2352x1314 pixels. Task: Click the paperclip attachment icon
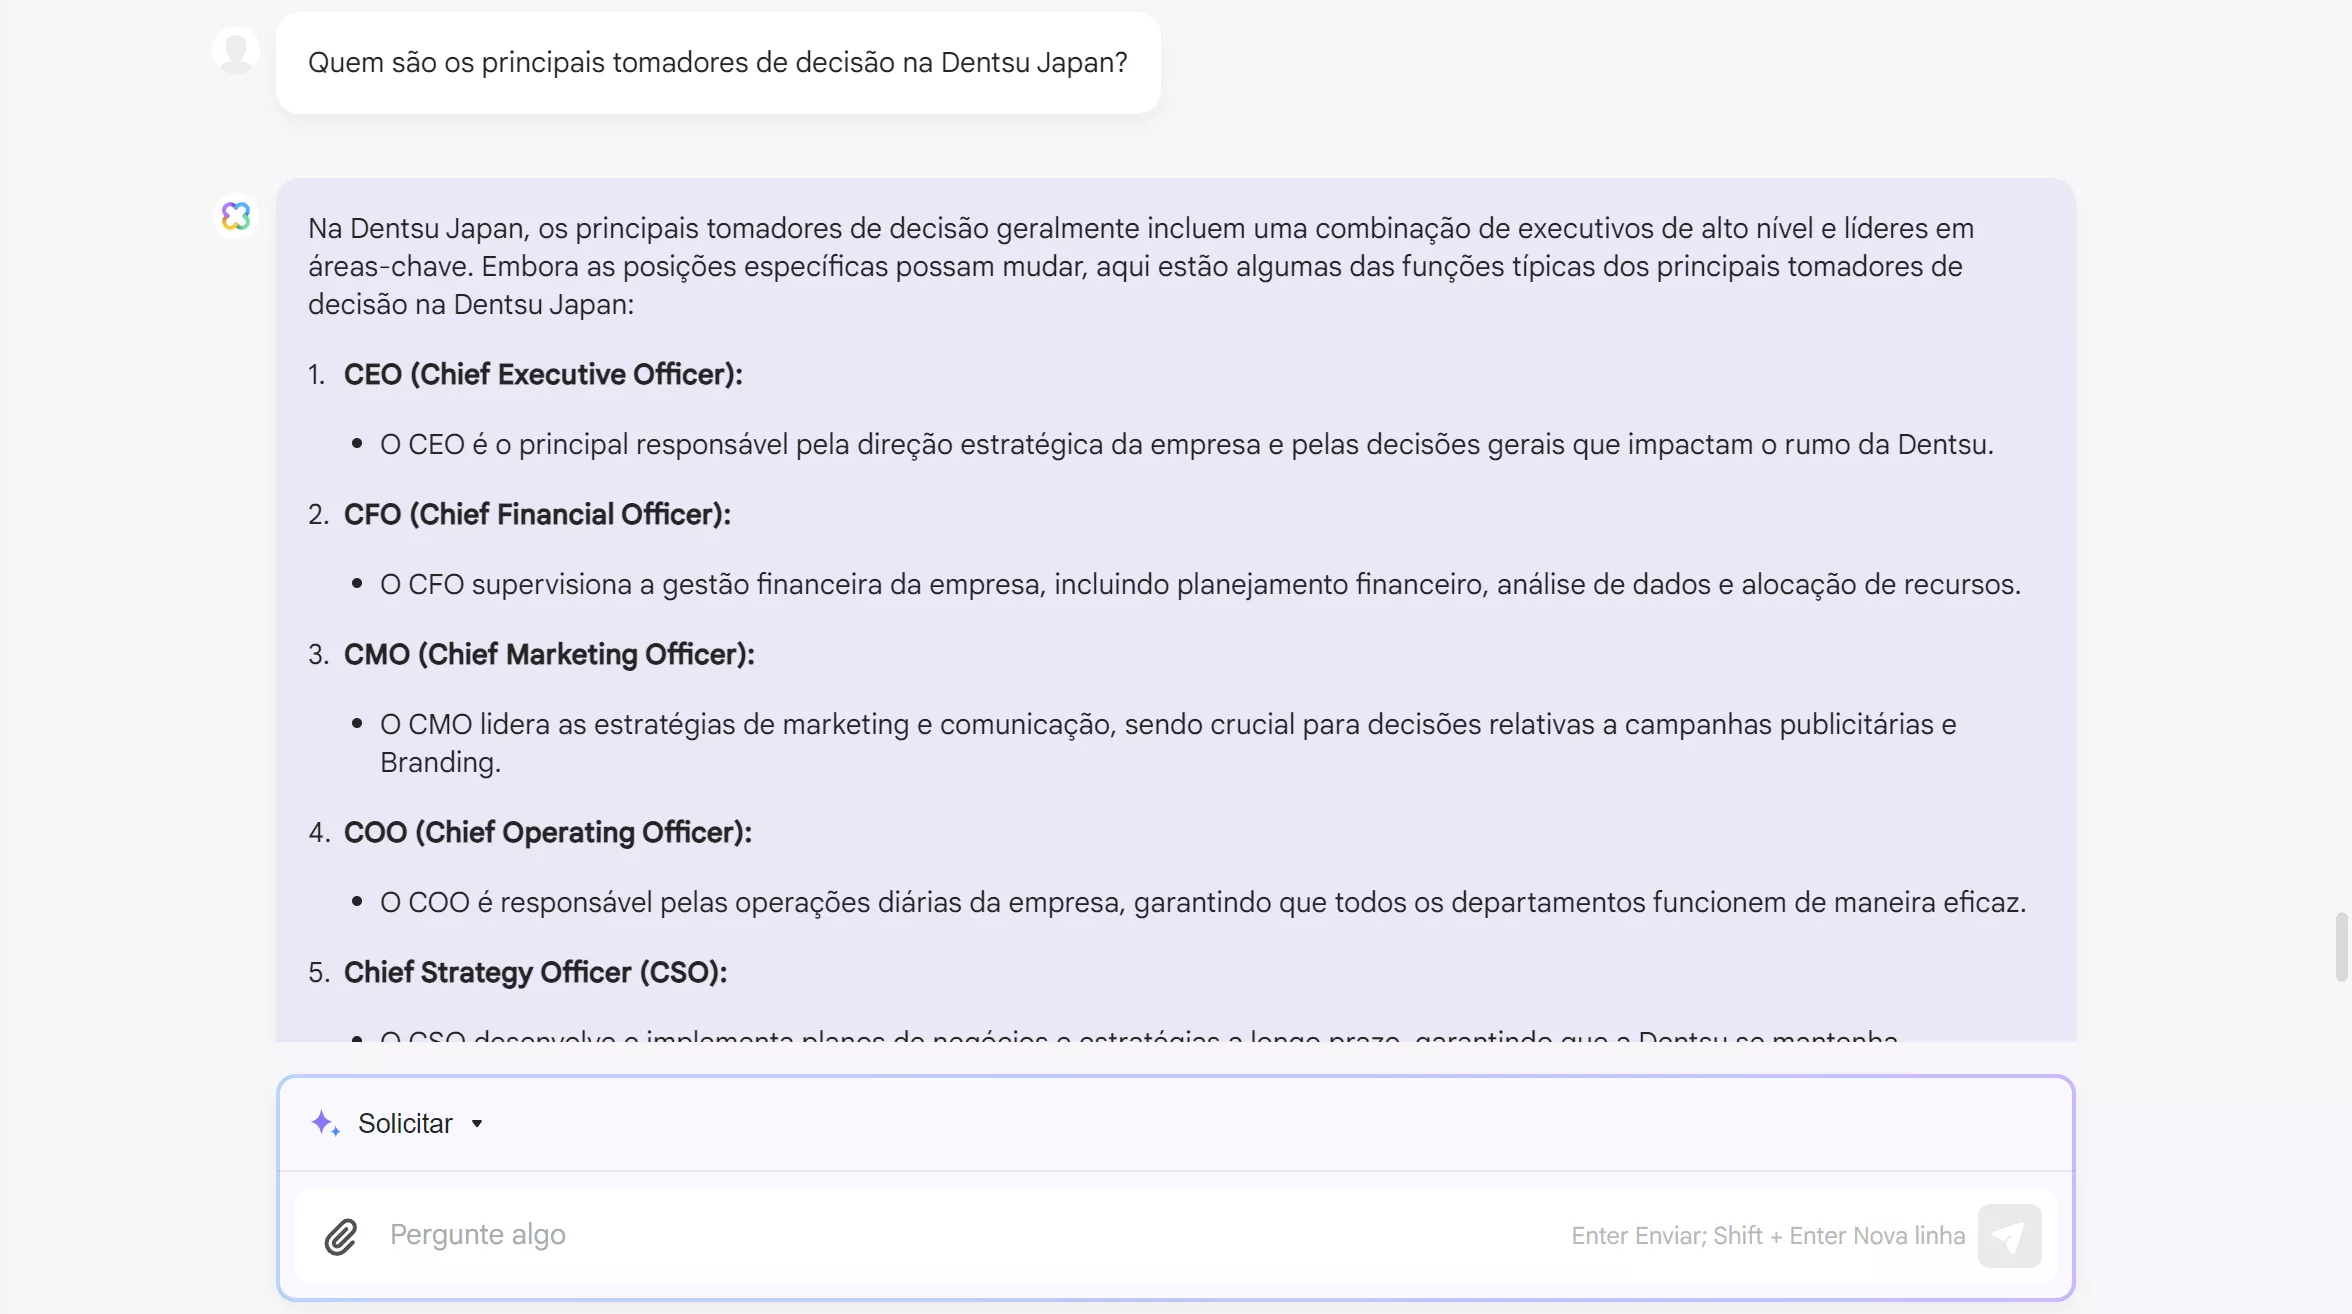coord(340,1236)
